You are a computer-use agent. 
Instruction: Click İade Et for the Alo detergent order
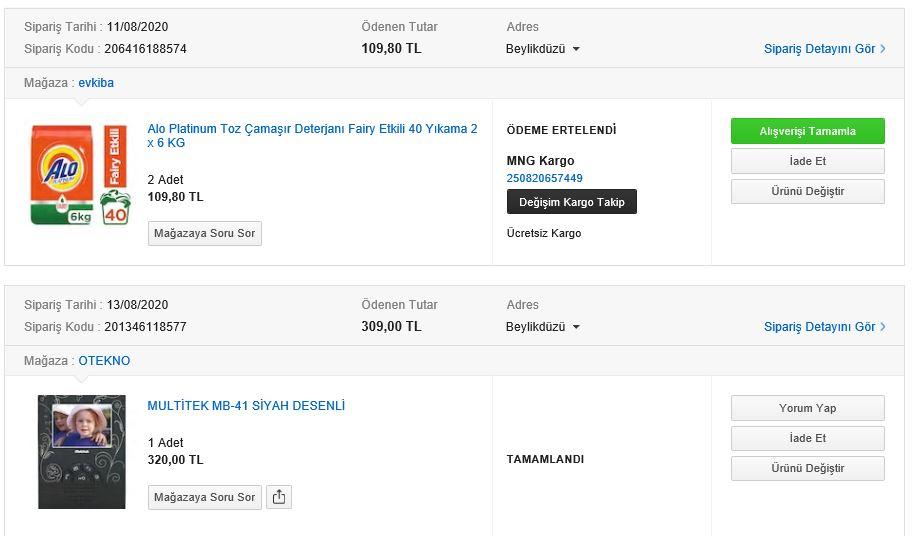pyautogui.click(x=807, y=161)
